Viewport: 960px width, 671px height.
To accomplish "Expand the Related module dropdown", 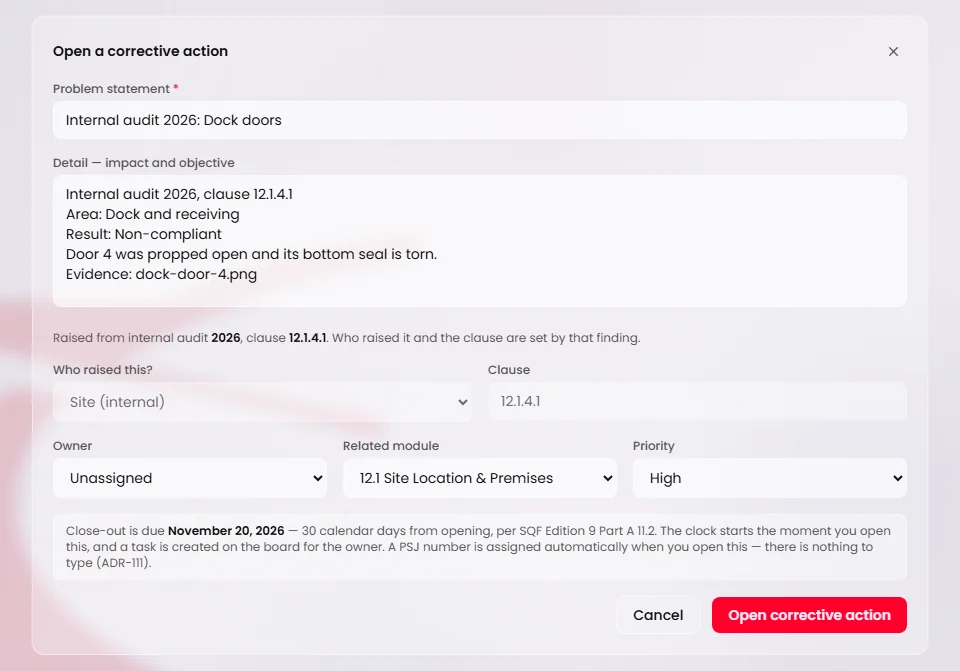I will point(479,478).
